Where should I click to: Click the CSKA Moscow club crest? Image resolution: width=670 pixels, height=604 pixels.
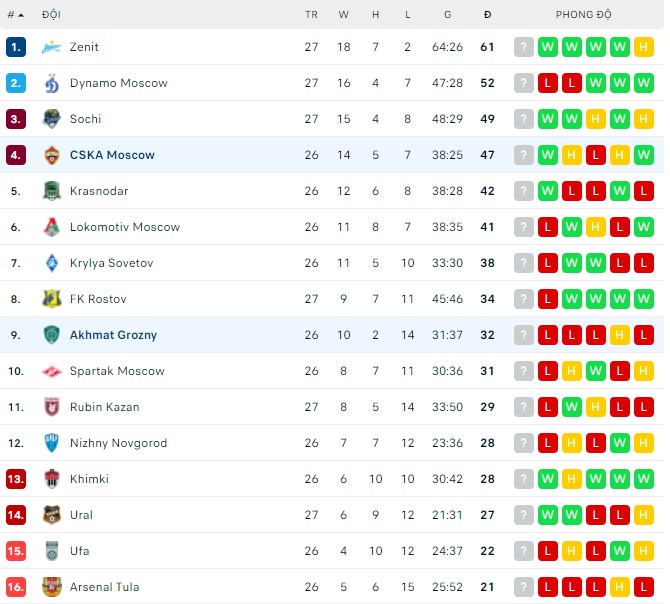[x=52, y=155]
